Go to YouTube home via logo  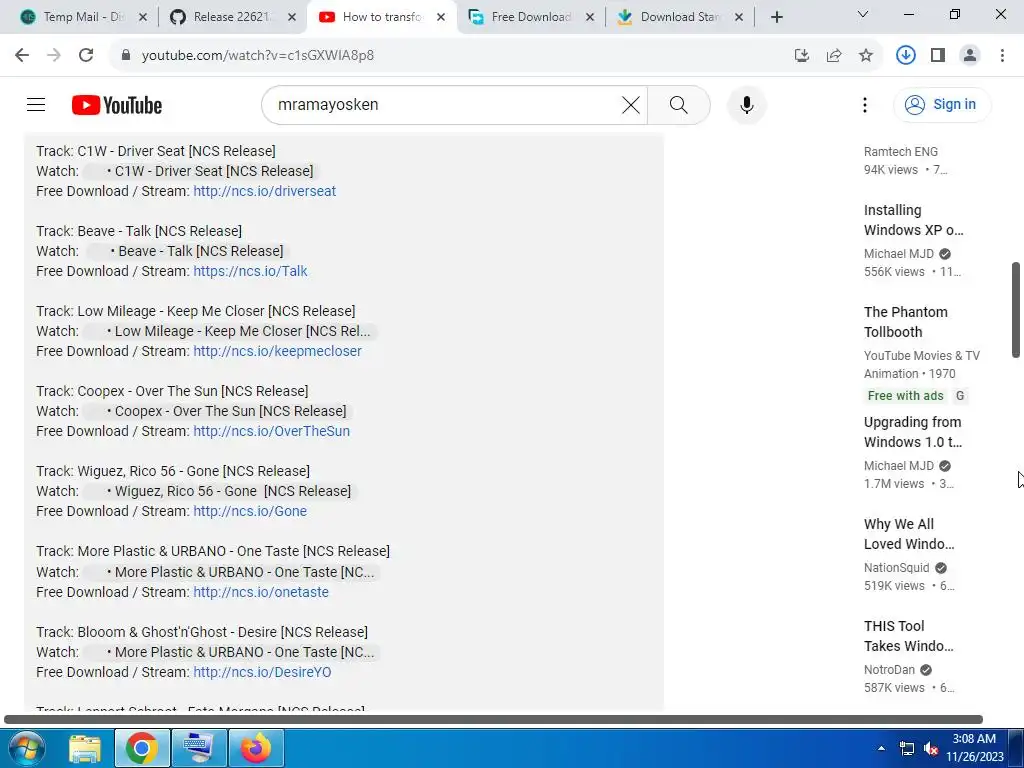pos(117,105)
